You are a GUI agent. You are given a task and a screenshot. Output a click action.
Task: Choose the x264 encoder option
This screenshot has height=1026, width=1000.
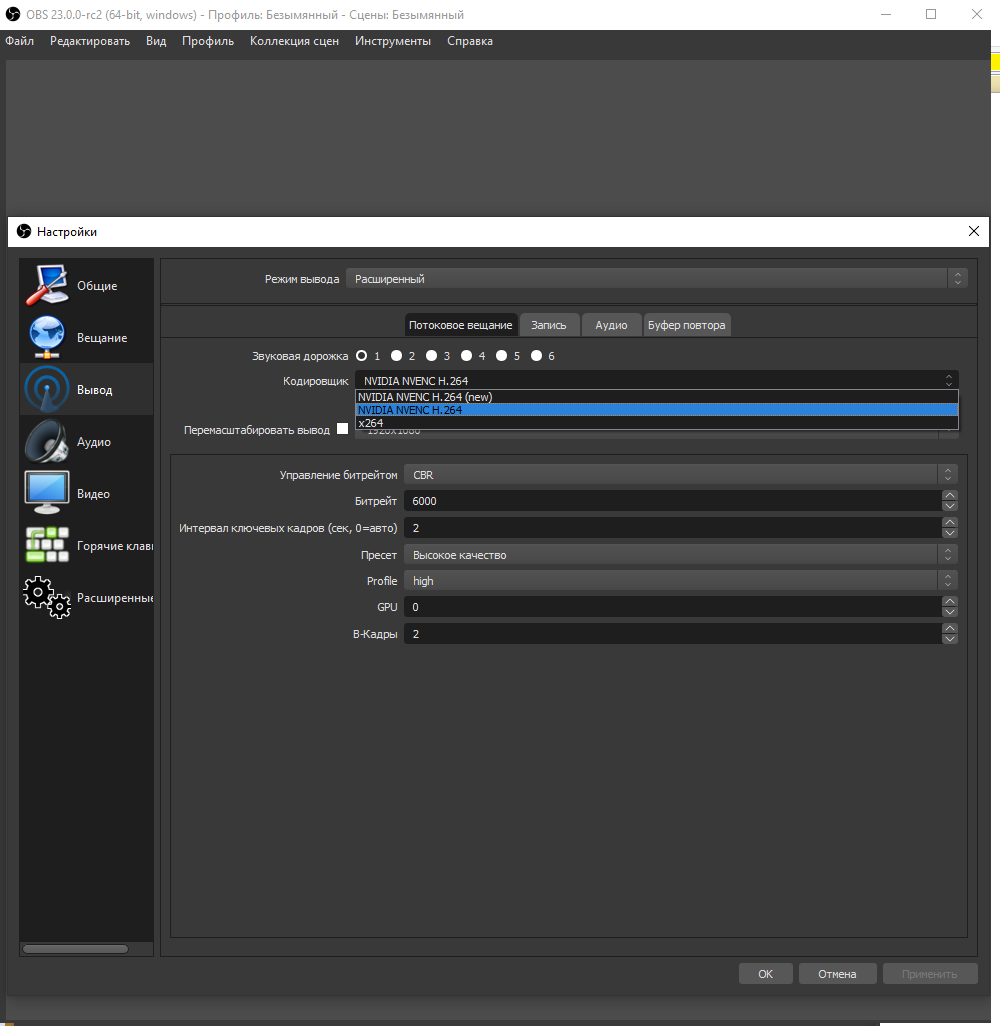coord(656,423)
